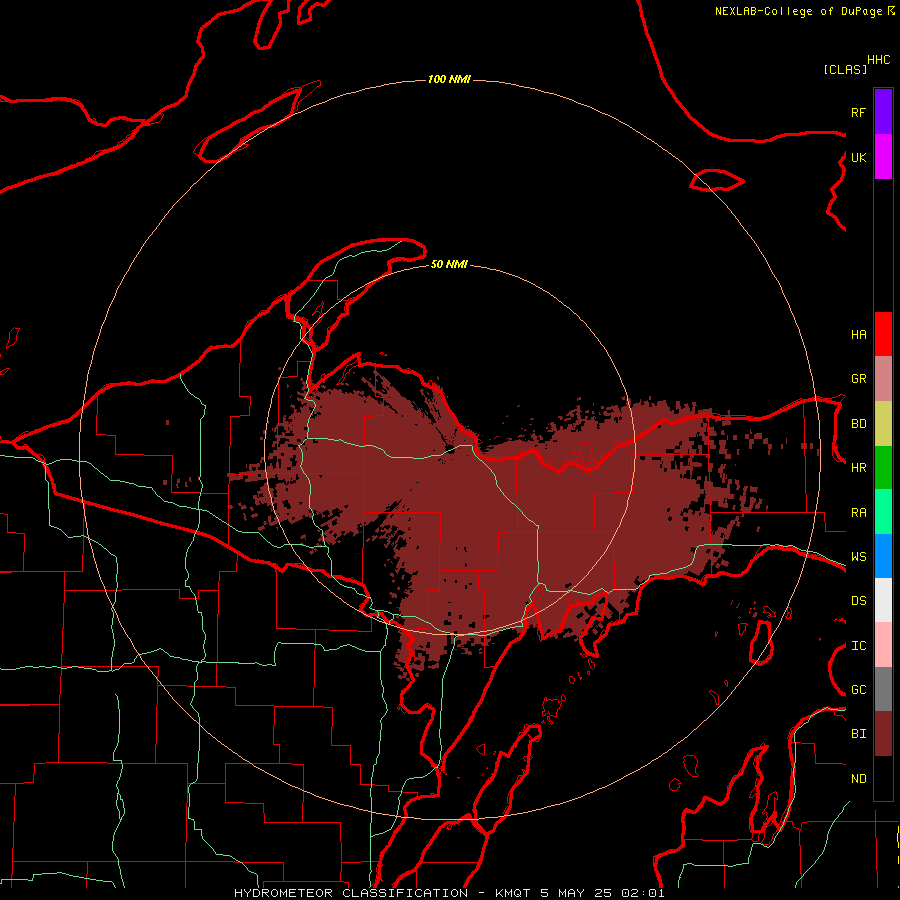The height and width of the screenshot is (900, 900).
Task: Click the GC legend label
Action: point(858,690)
